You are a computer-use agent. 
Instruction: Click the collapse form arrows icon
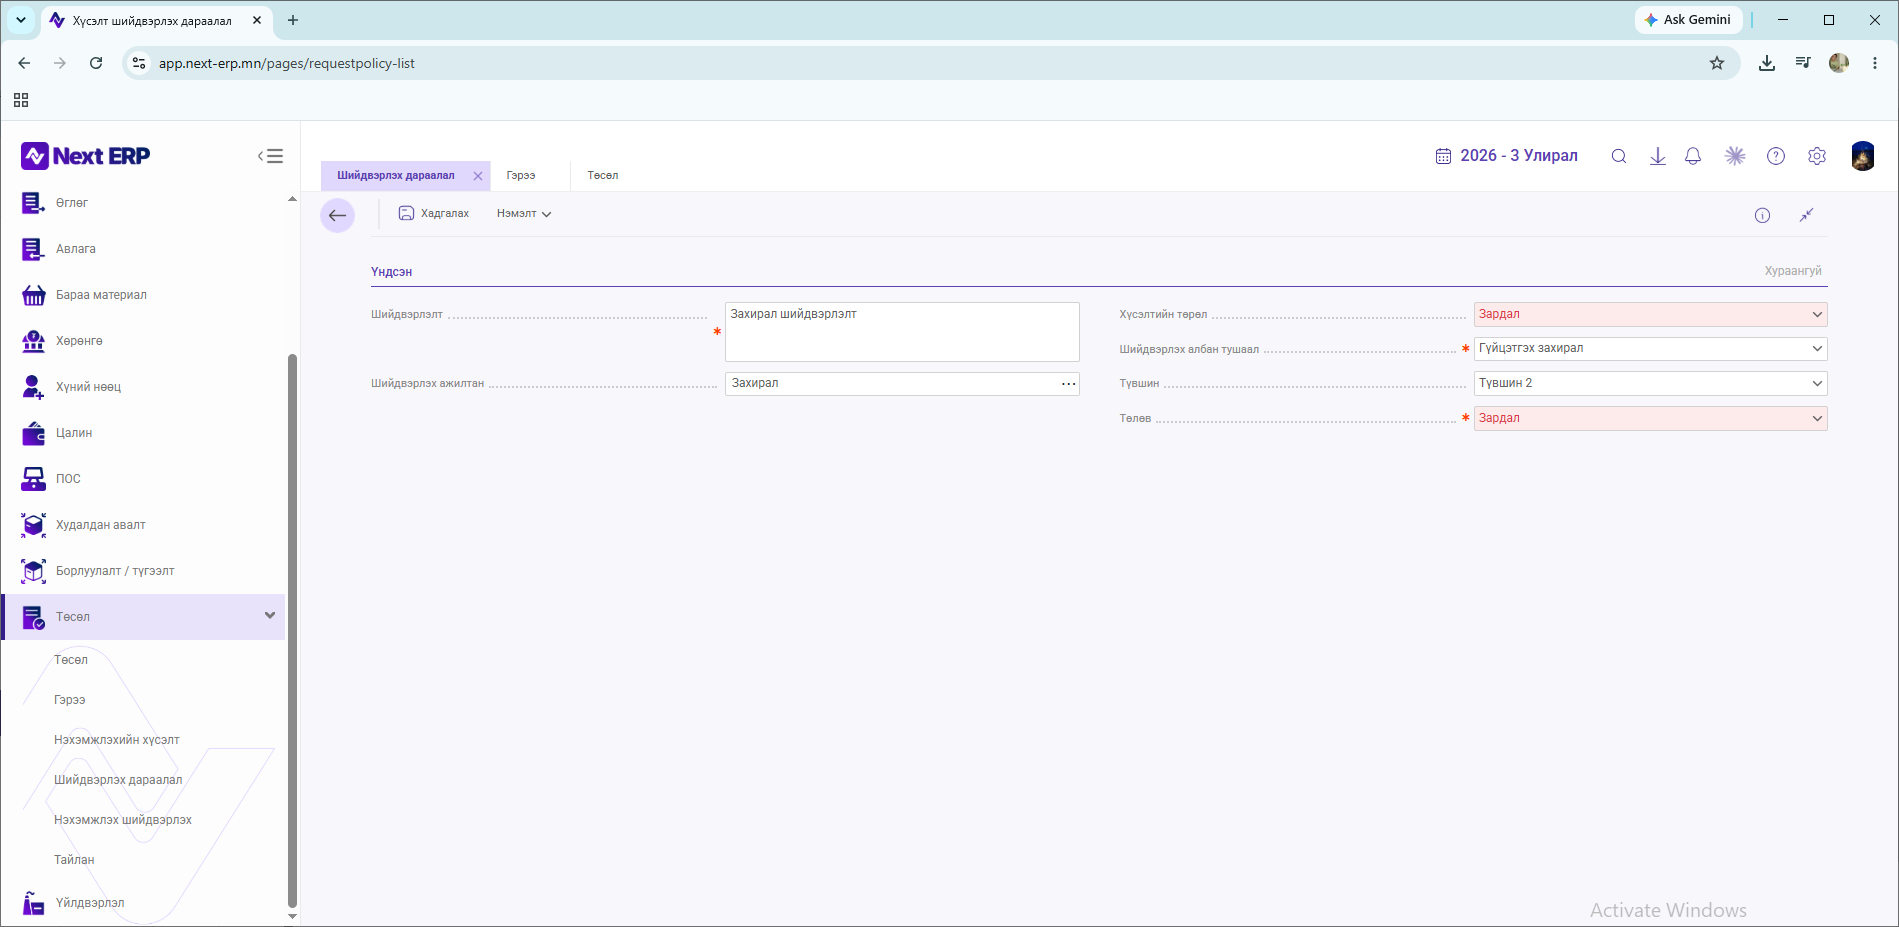click(x=1806, y=215)
